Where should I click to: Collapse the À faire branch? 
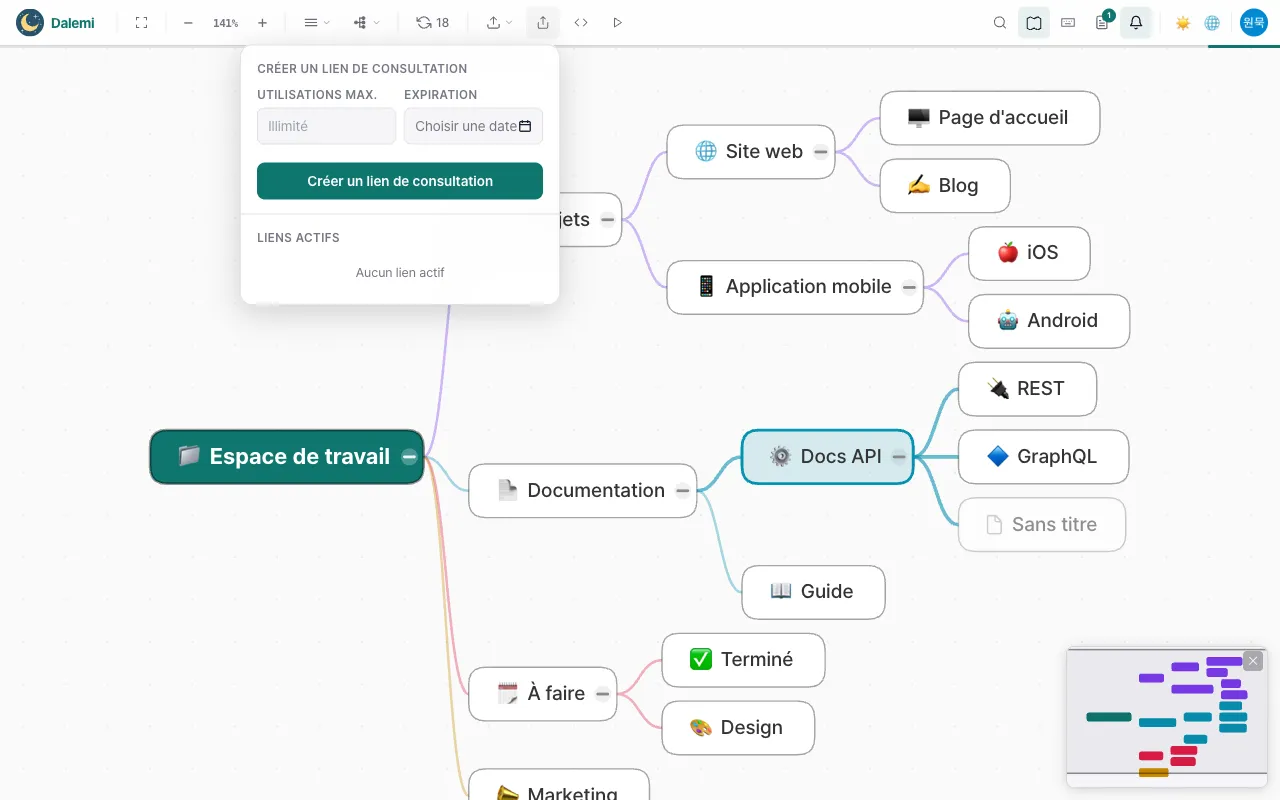602,694
